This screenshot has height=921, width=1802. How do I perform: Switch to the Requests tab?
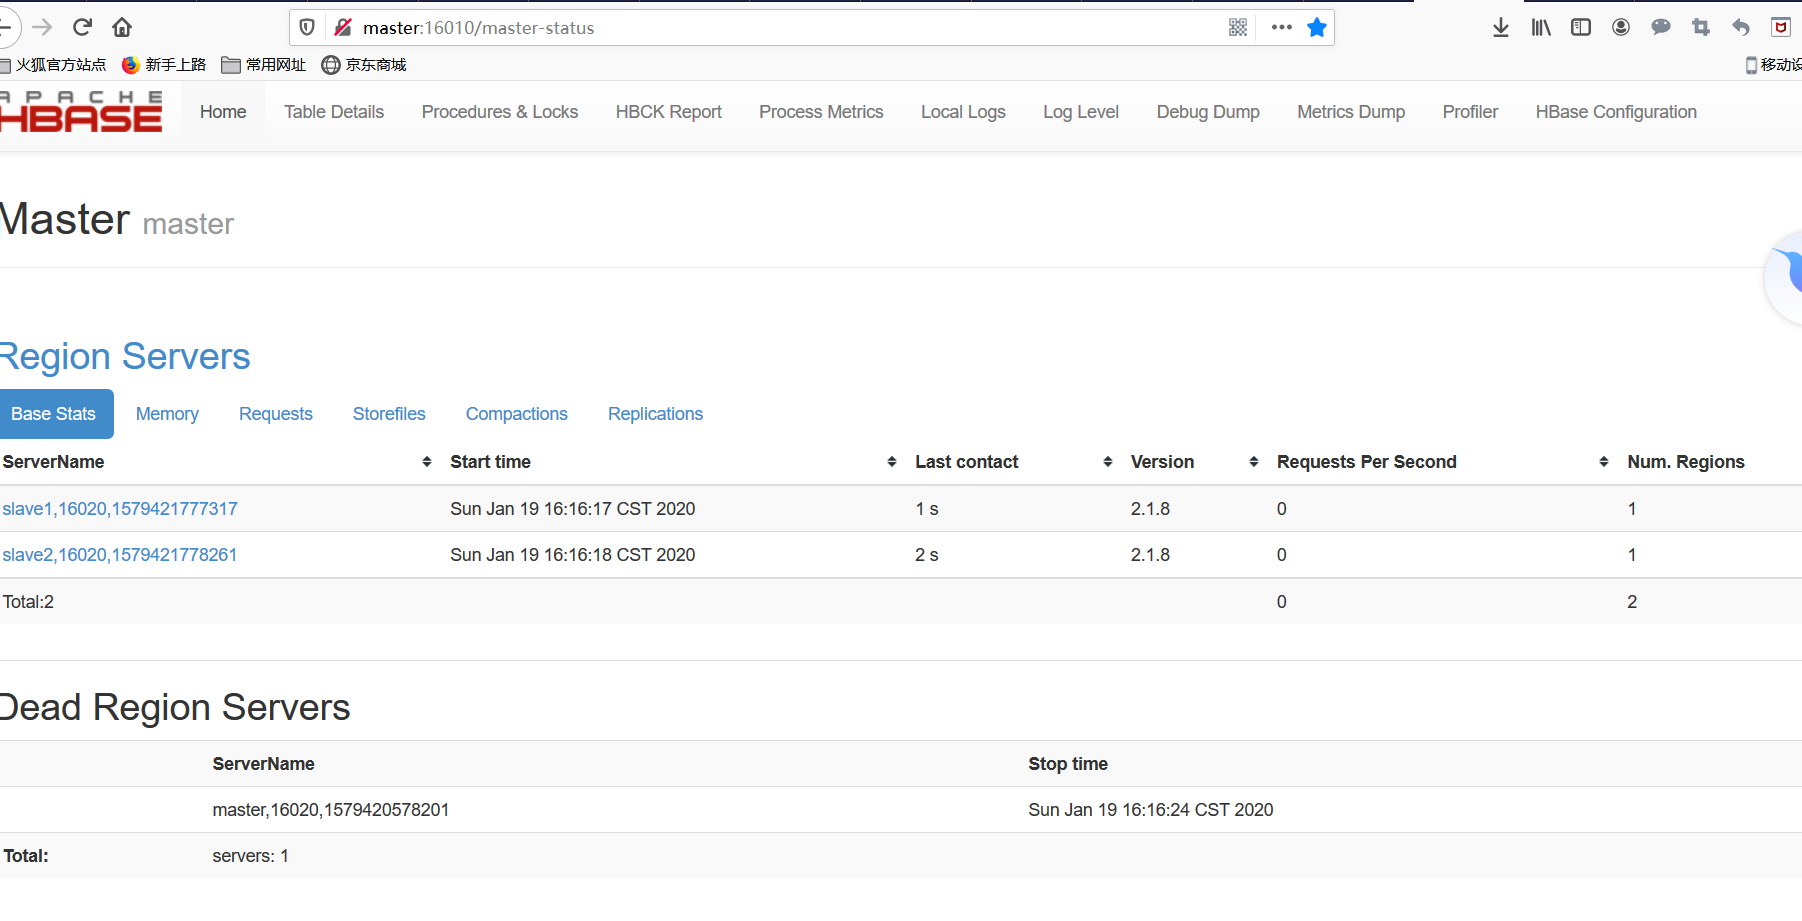(276, 414)
